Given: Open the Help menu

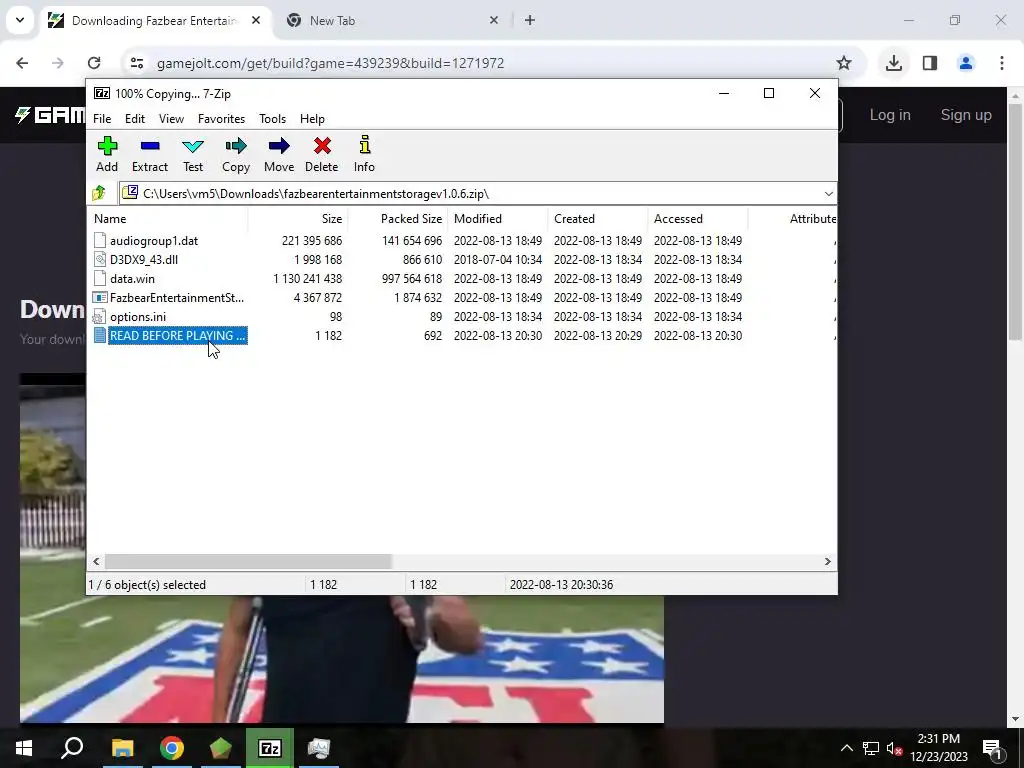Looking at the screenshot, I should (x=312, y=119).
